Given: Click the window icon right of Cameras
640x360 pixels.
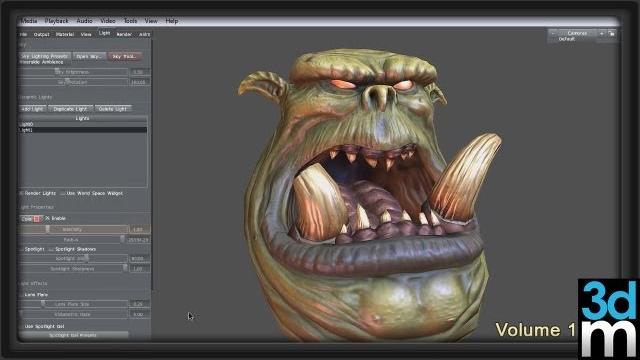Looking at the screenshot, I should [611, 33].
